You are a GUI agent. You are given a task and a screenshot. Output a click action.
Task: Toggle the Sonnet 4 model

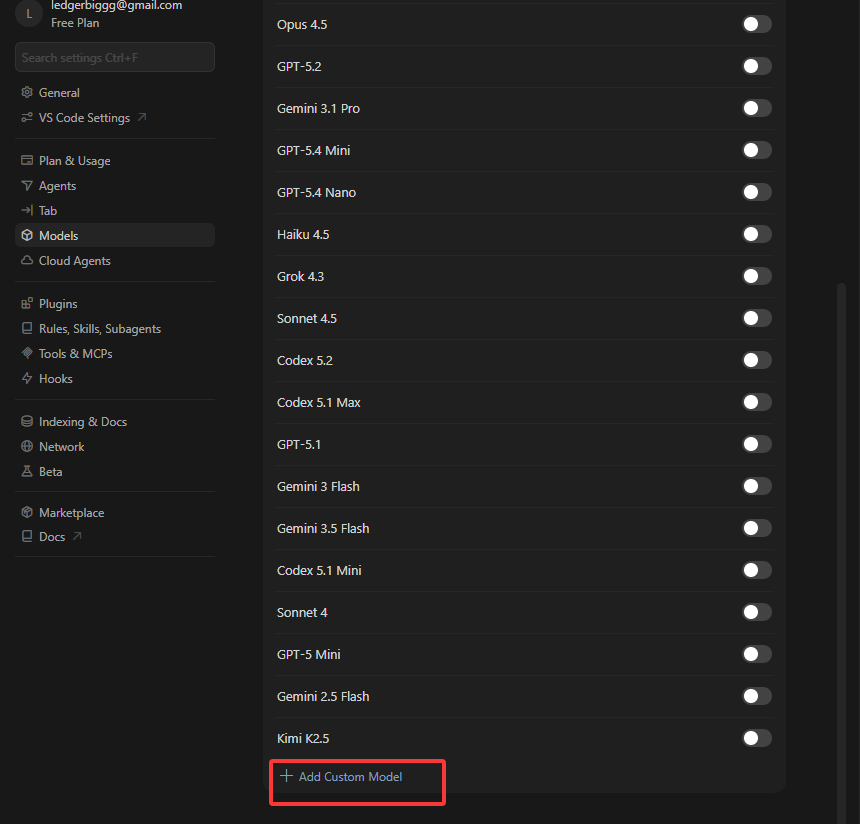[757, 612]
